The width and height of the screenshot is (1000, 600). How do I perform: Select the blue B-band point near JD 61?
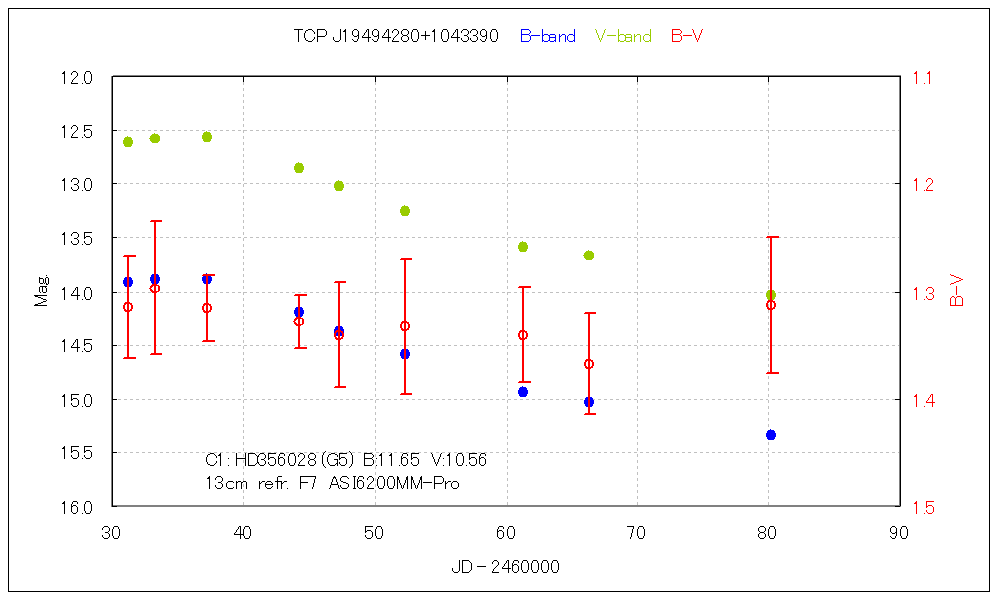coord(523,392)
